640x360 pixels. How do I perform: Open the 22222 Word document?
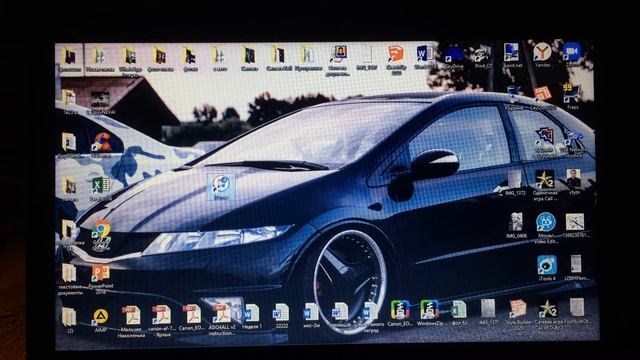[282, 316]
